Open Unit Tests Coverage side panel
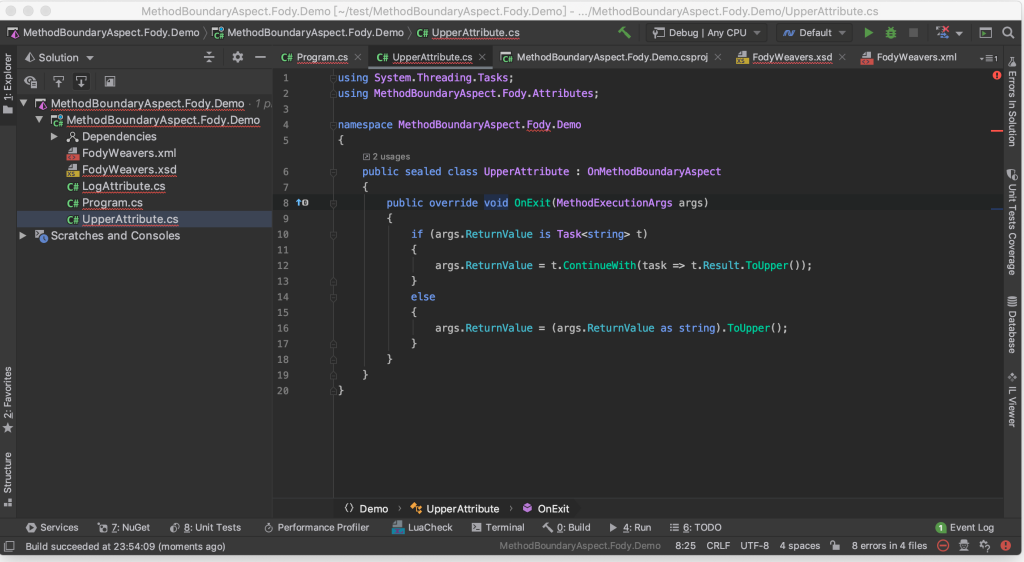This screenshot has height=562, width=1024. pos(1012,222)
